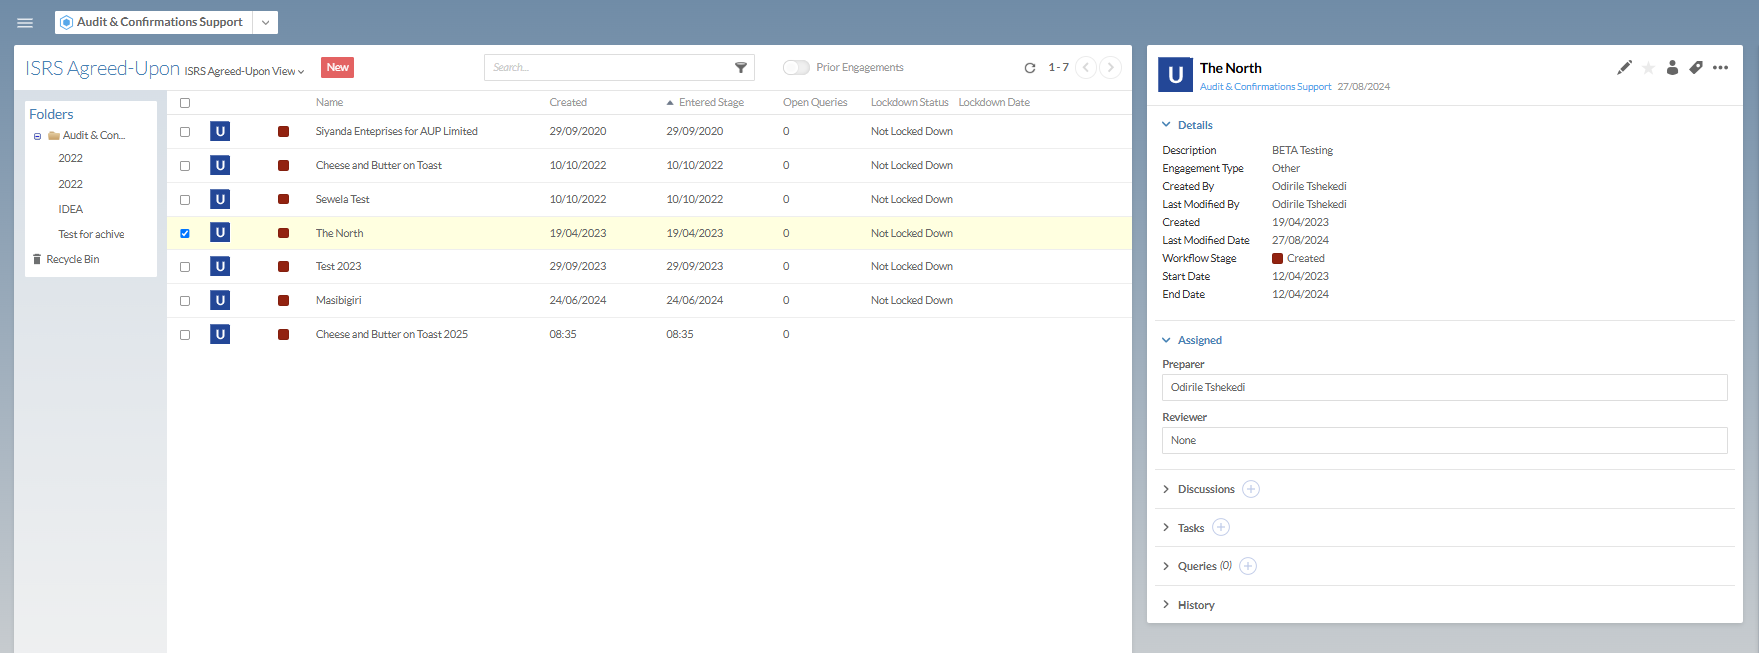Click the filter funnel icon in search

pos(741,67)
